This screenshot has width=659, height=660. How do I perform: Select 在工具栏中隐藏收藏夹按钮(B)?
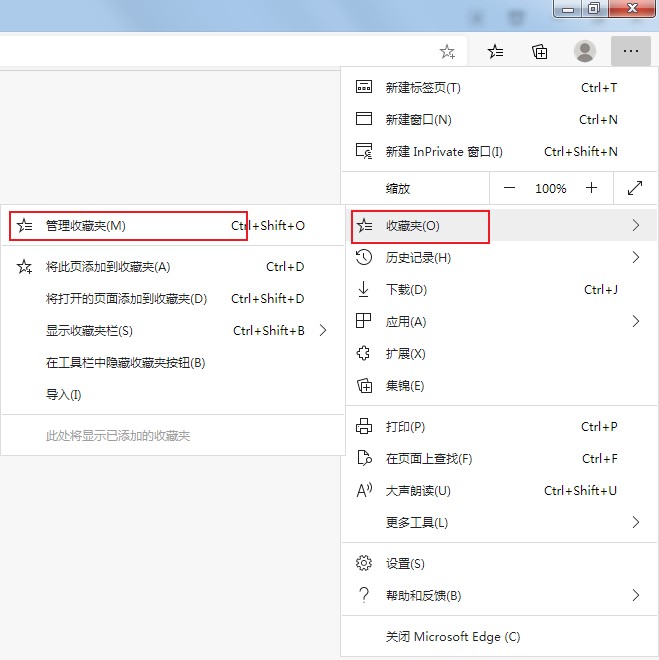[x=173, y=362]
